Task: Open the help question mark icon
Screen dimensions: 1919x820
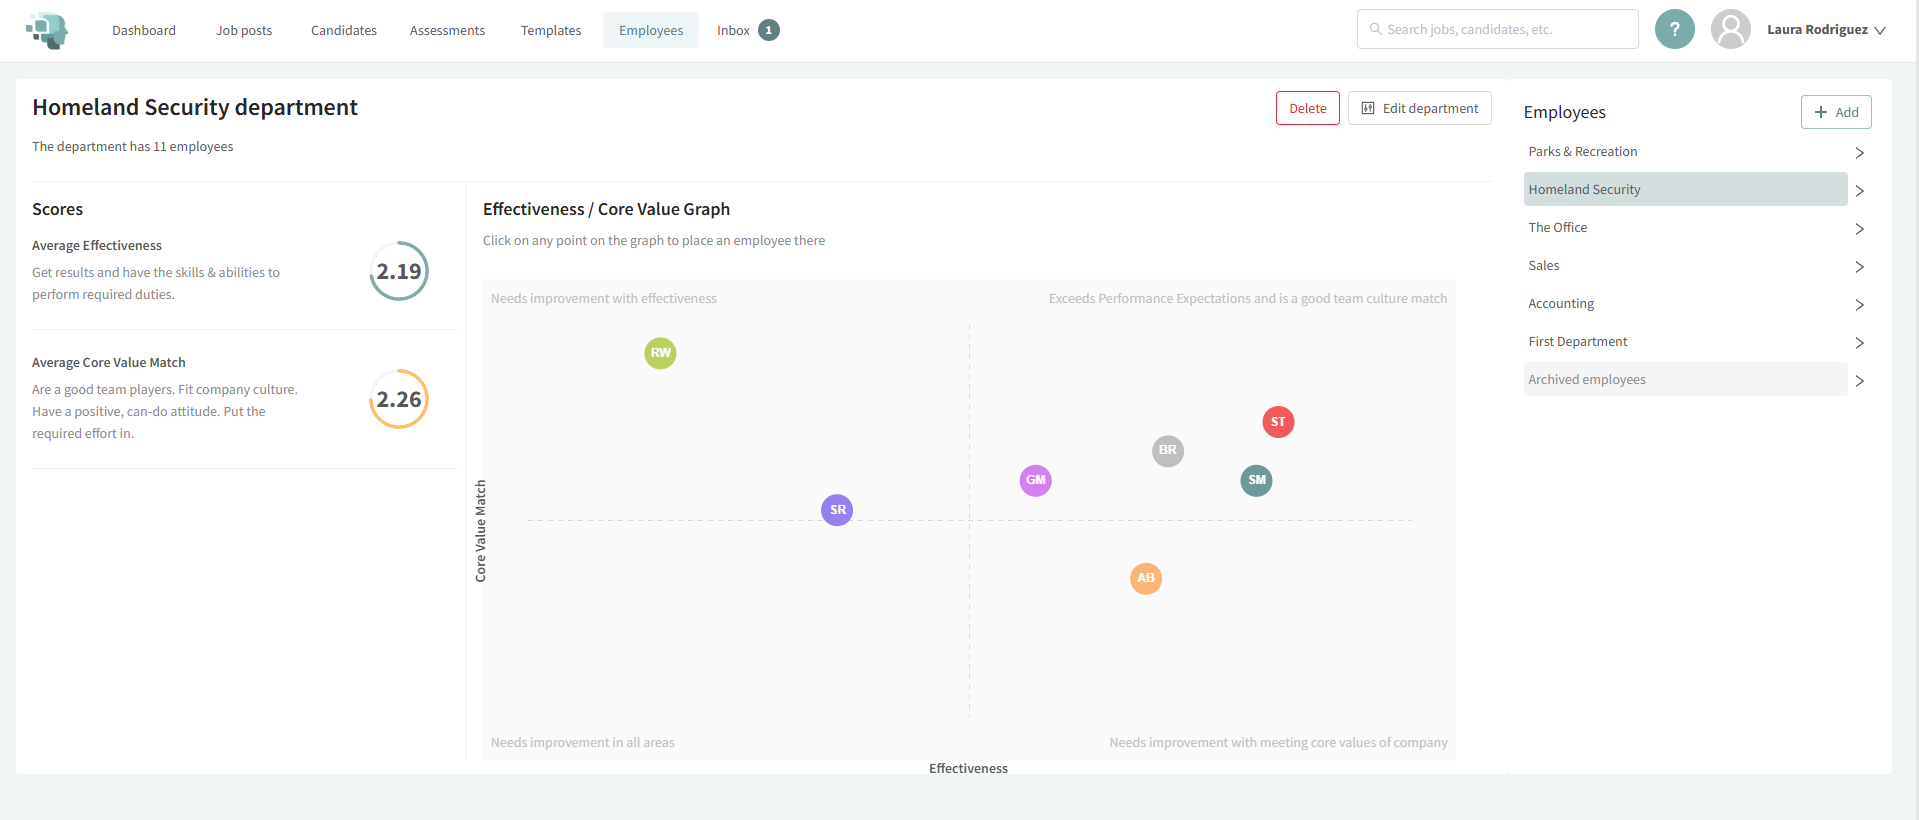Action: (x=1674, y=30)
